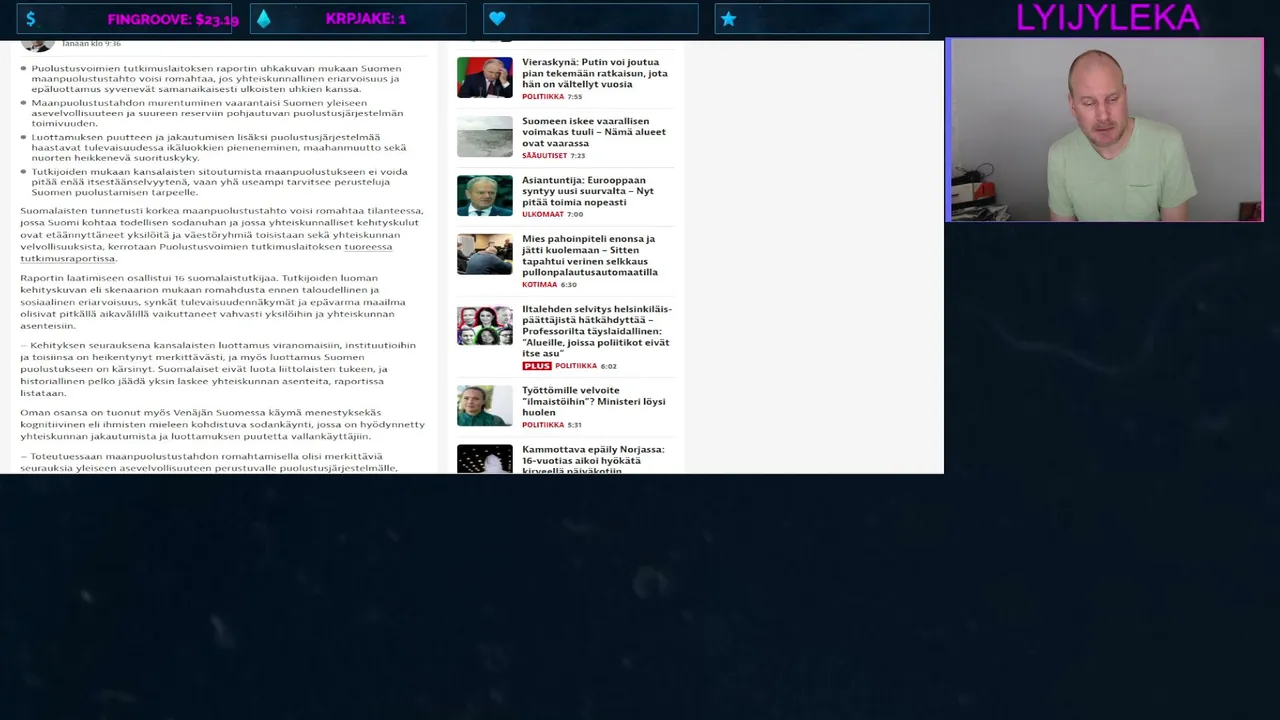The height and width of the screenshot is (720, 1280).
Task: Open headline 'Mies pahoinpiteli enonsa'
Action: (x=590, y=255)
